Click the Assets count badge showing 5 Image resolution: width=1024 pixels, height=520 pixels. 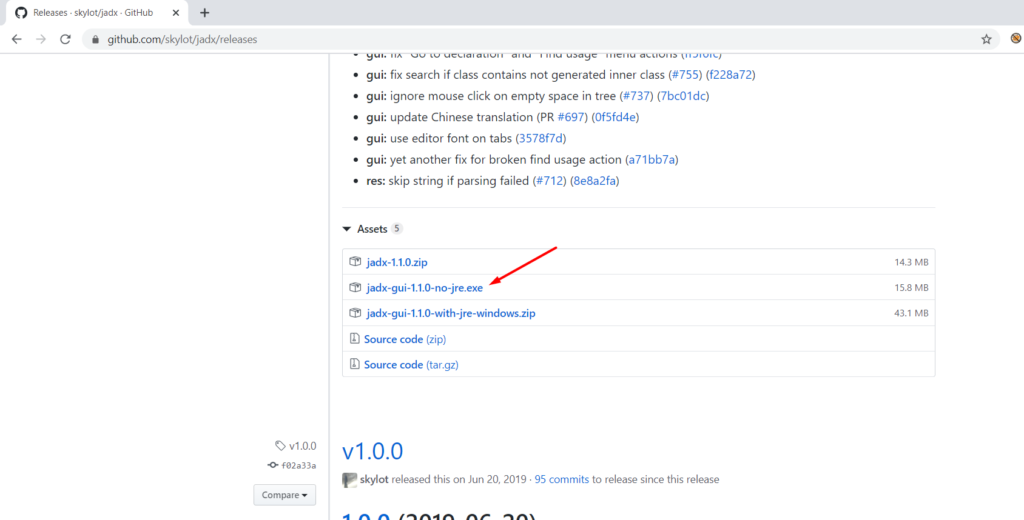click(397, 229)
